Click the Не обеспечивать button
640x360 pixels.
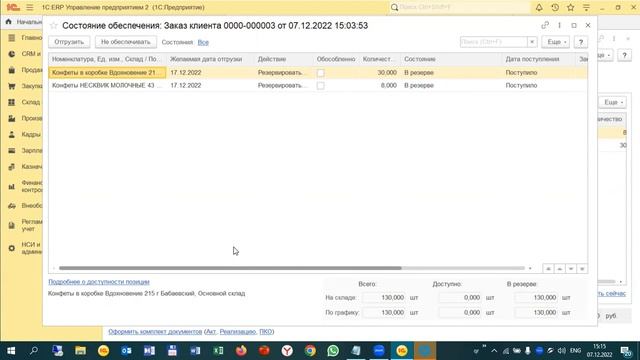pyautogui.click(x=126, y=42)
